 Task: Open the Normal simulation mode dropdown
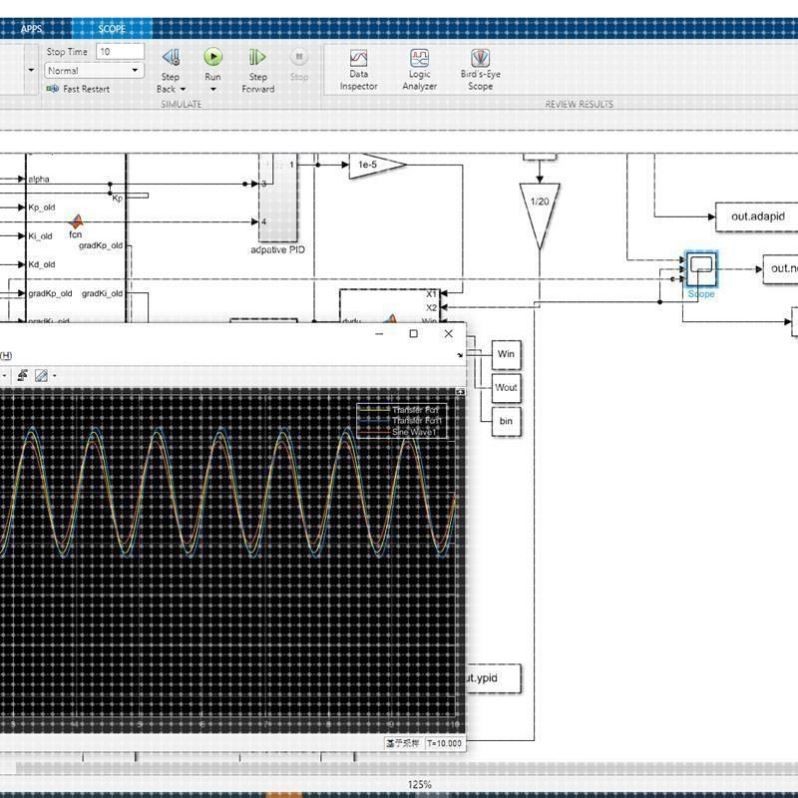(93, 71)
